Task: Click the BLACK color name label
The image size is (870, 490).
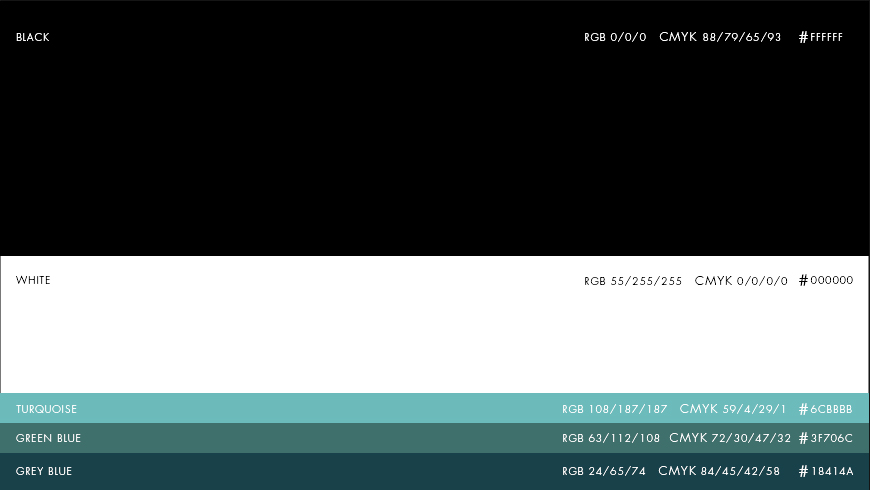Action: pyautogui.click(x=33, y=37)
